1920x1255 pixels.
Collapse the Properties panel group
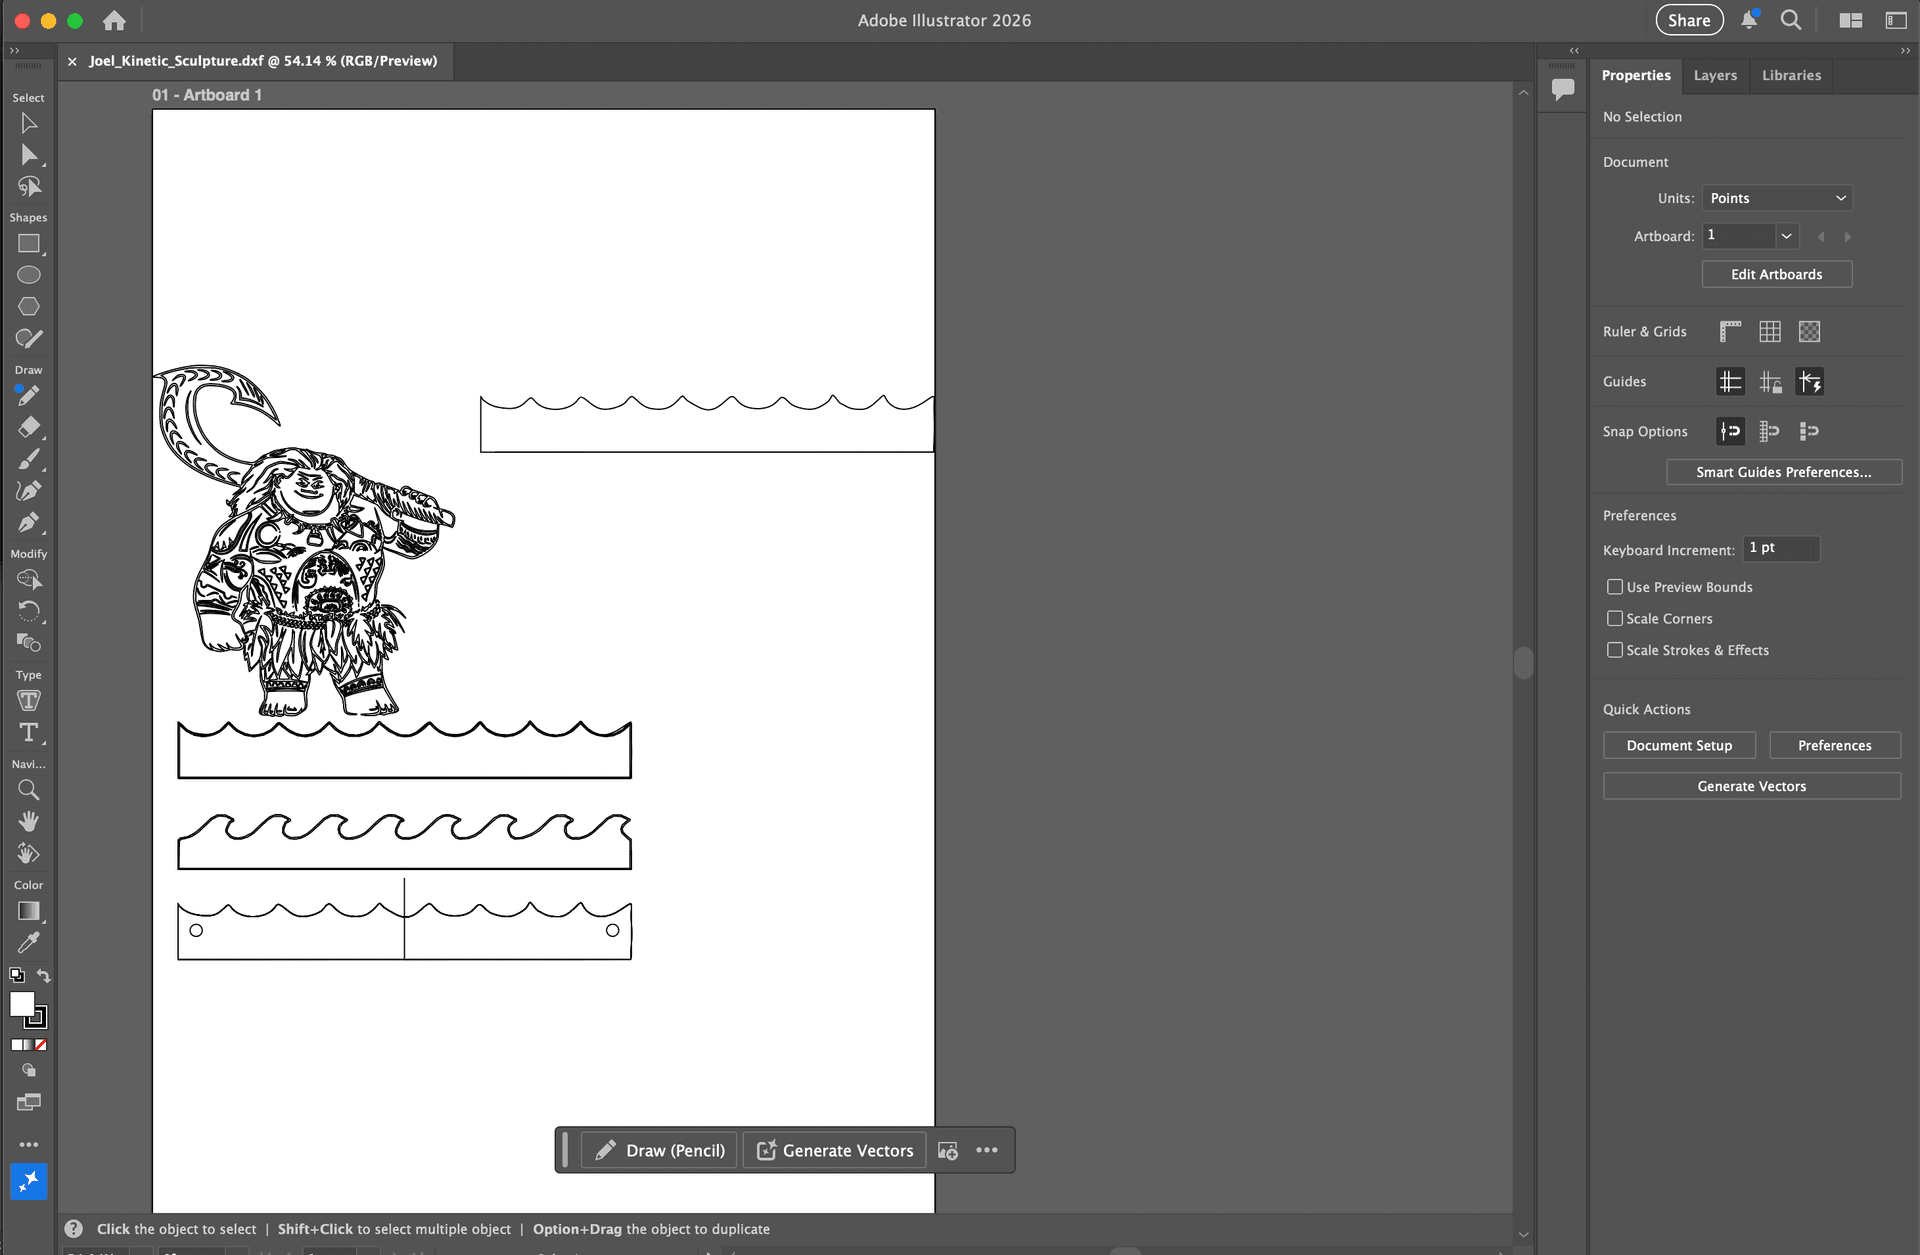pyautogui.click(x=1905, y=50)
